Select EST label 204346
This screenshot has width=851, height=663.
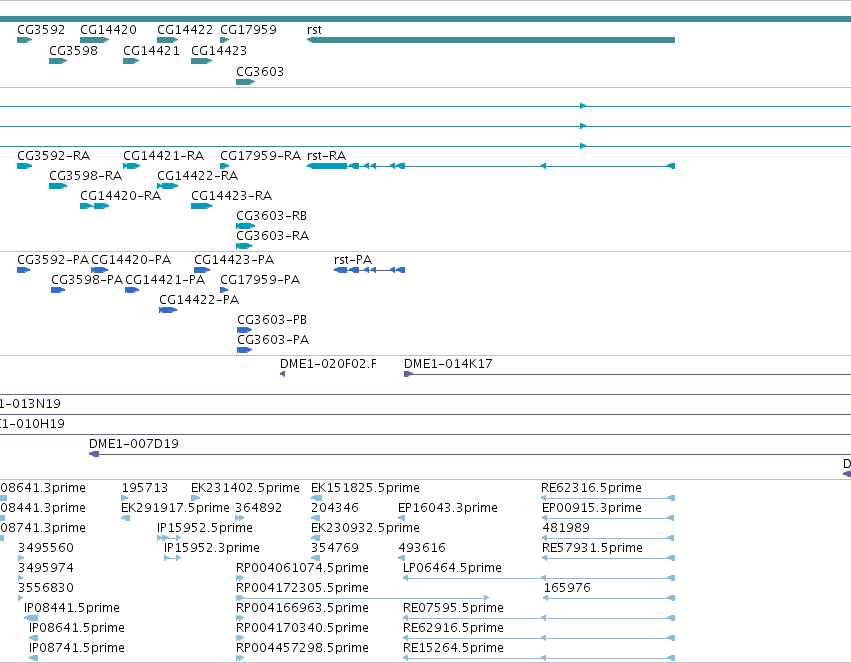[x=335, y=508]
